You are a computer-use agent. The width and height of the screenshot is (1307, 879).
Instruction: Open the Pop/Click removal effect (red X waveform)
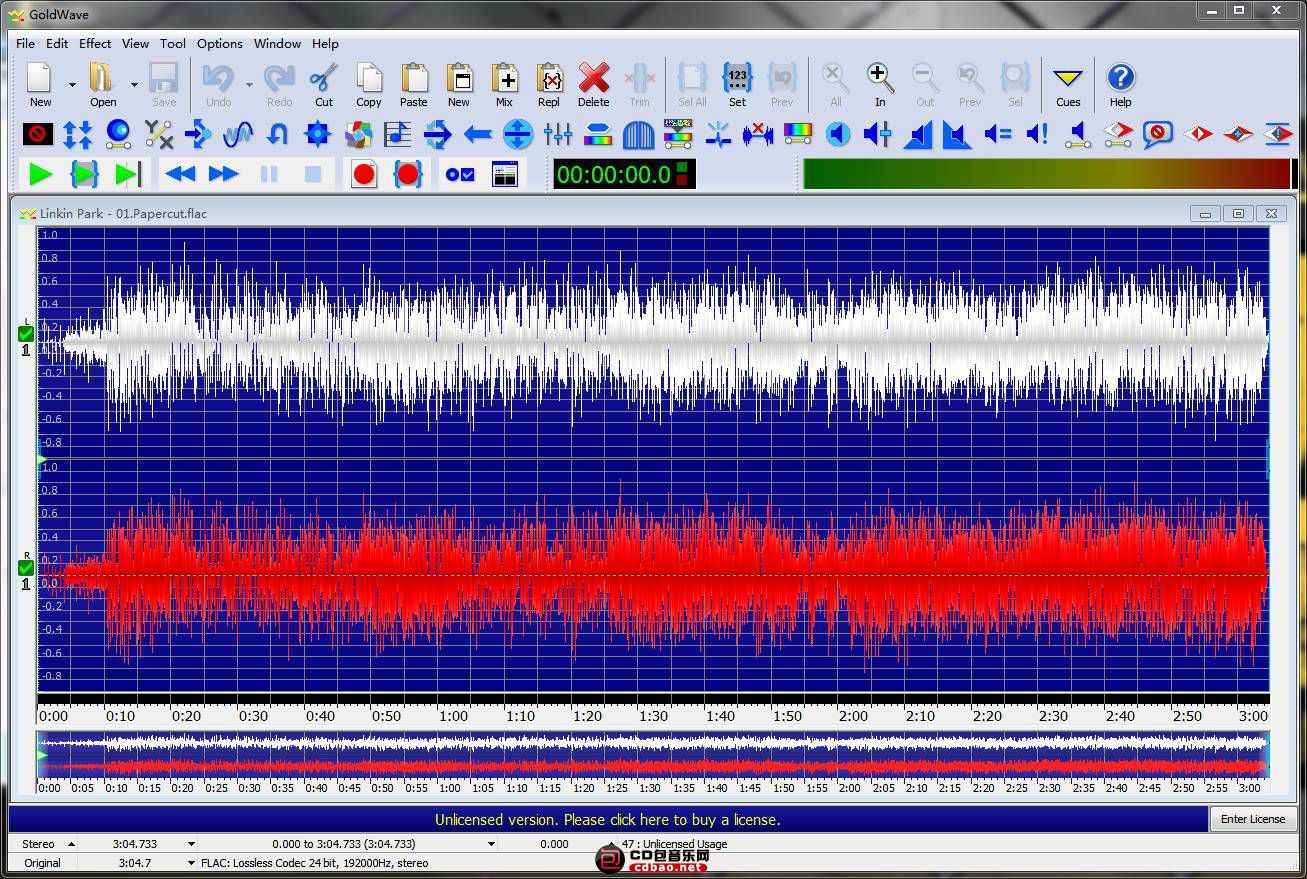pos(758,134)
